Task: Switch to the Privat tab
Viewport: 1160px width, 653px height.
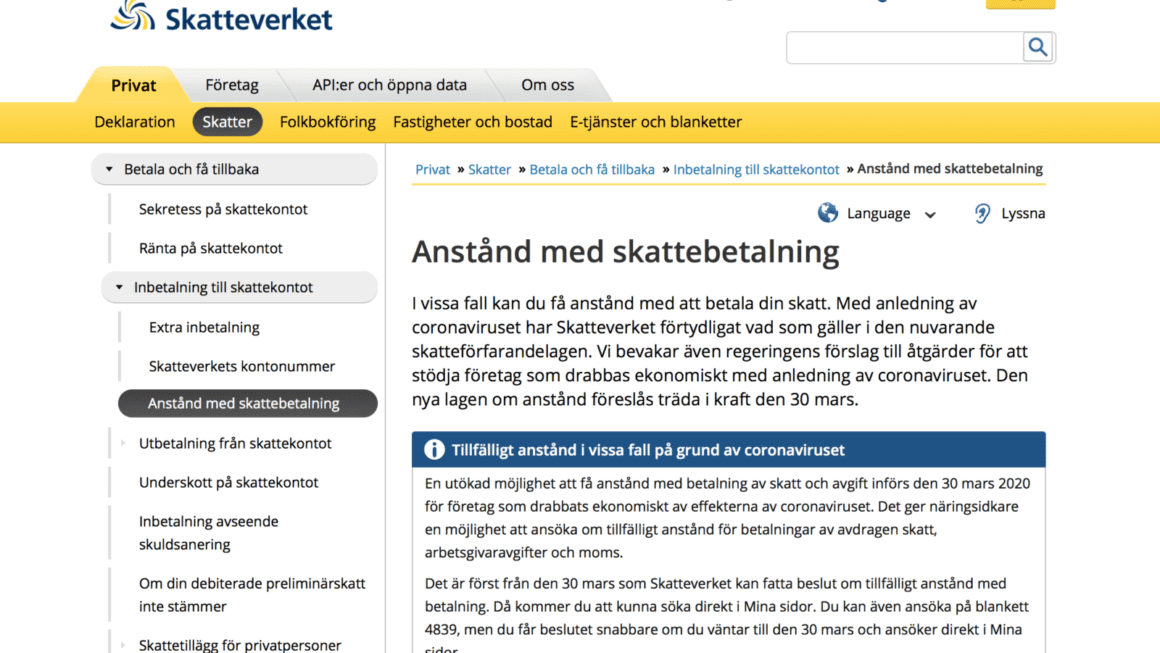Action: click(x=133, y=85)
